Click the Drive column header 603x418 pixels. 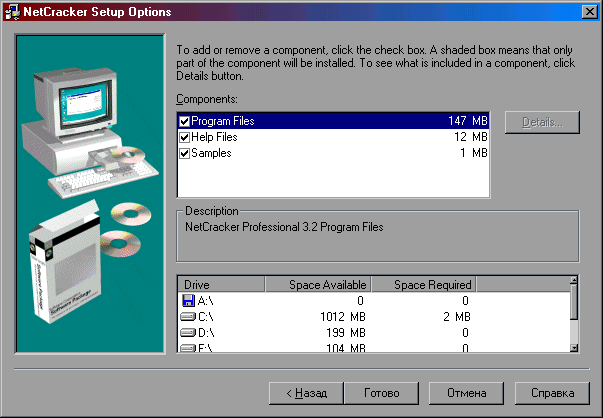point(221,285)
